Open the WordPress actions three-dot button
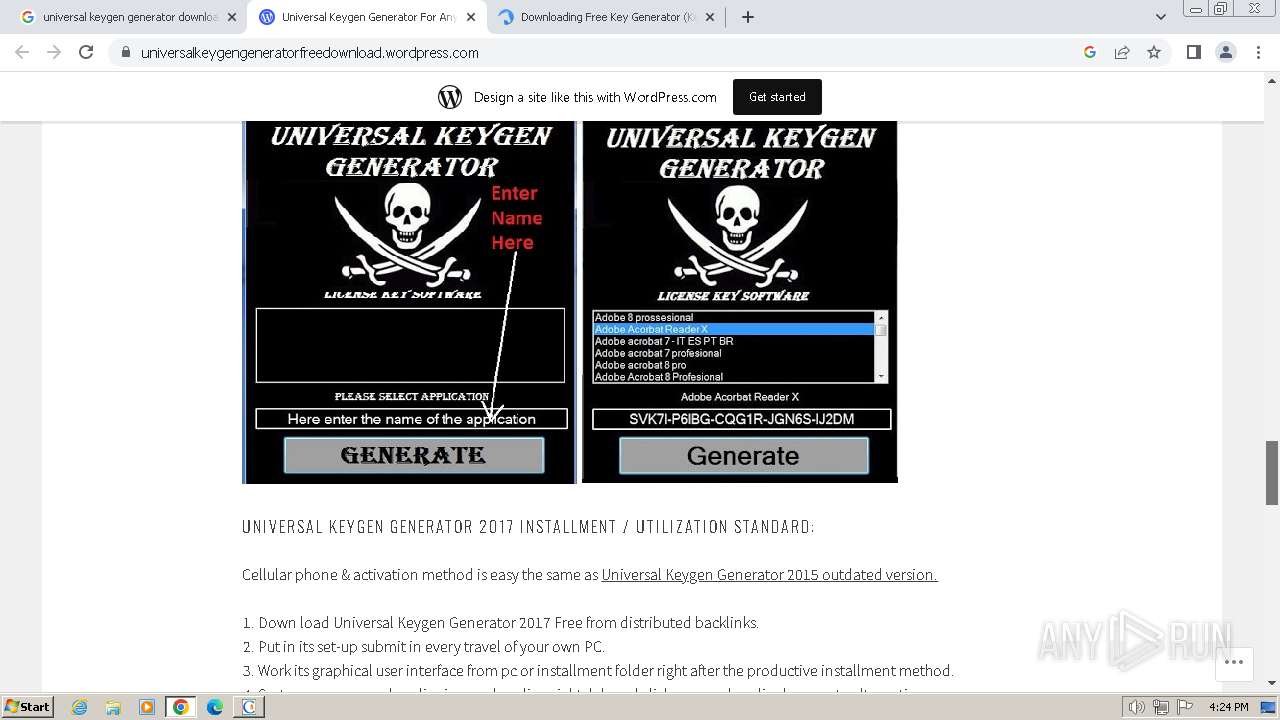 tap(1234, 662)
